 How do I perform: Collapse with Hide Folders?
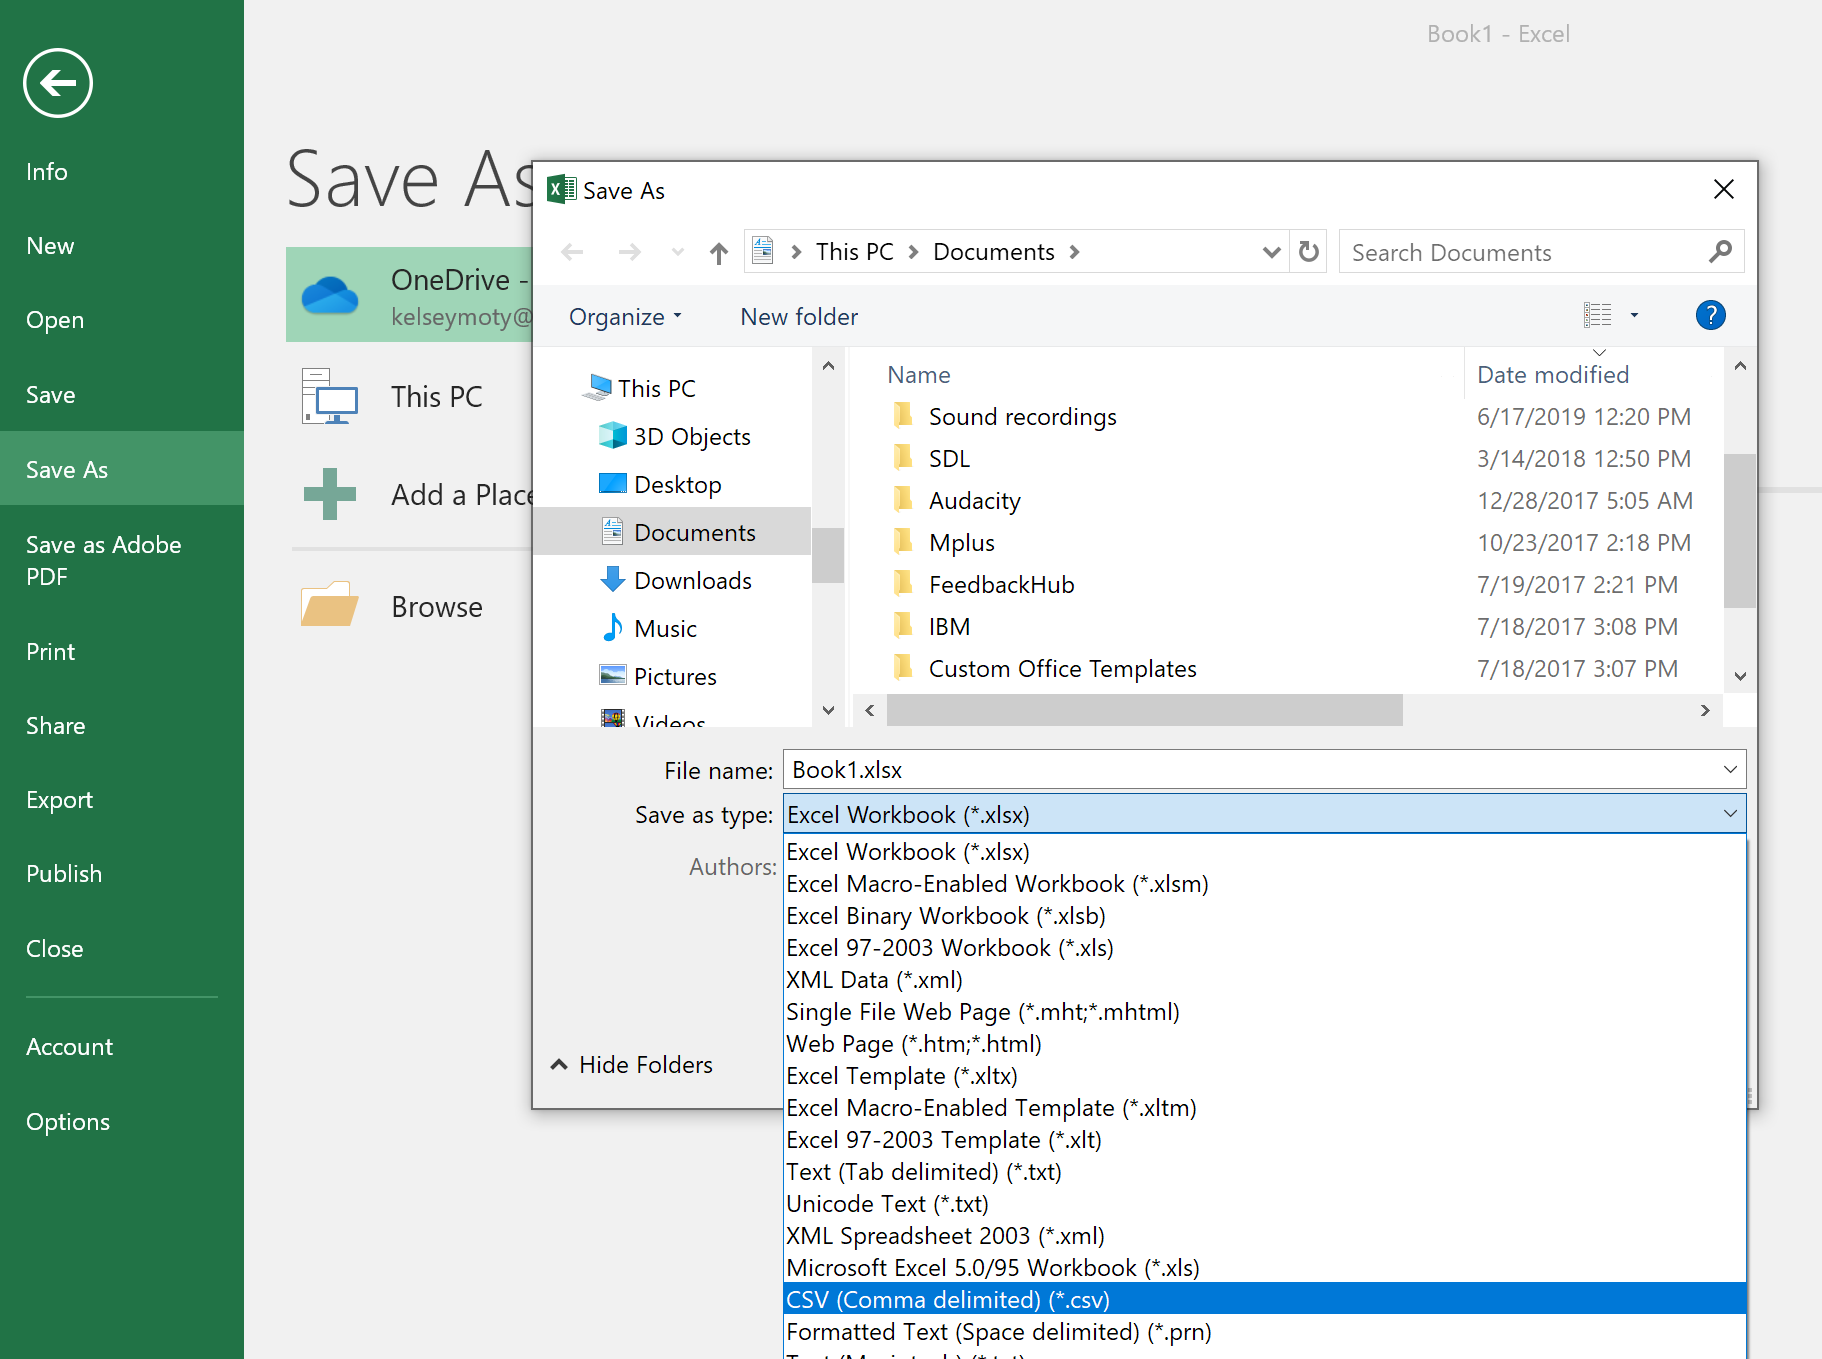pyautogui.click(x=632, y=1064)
